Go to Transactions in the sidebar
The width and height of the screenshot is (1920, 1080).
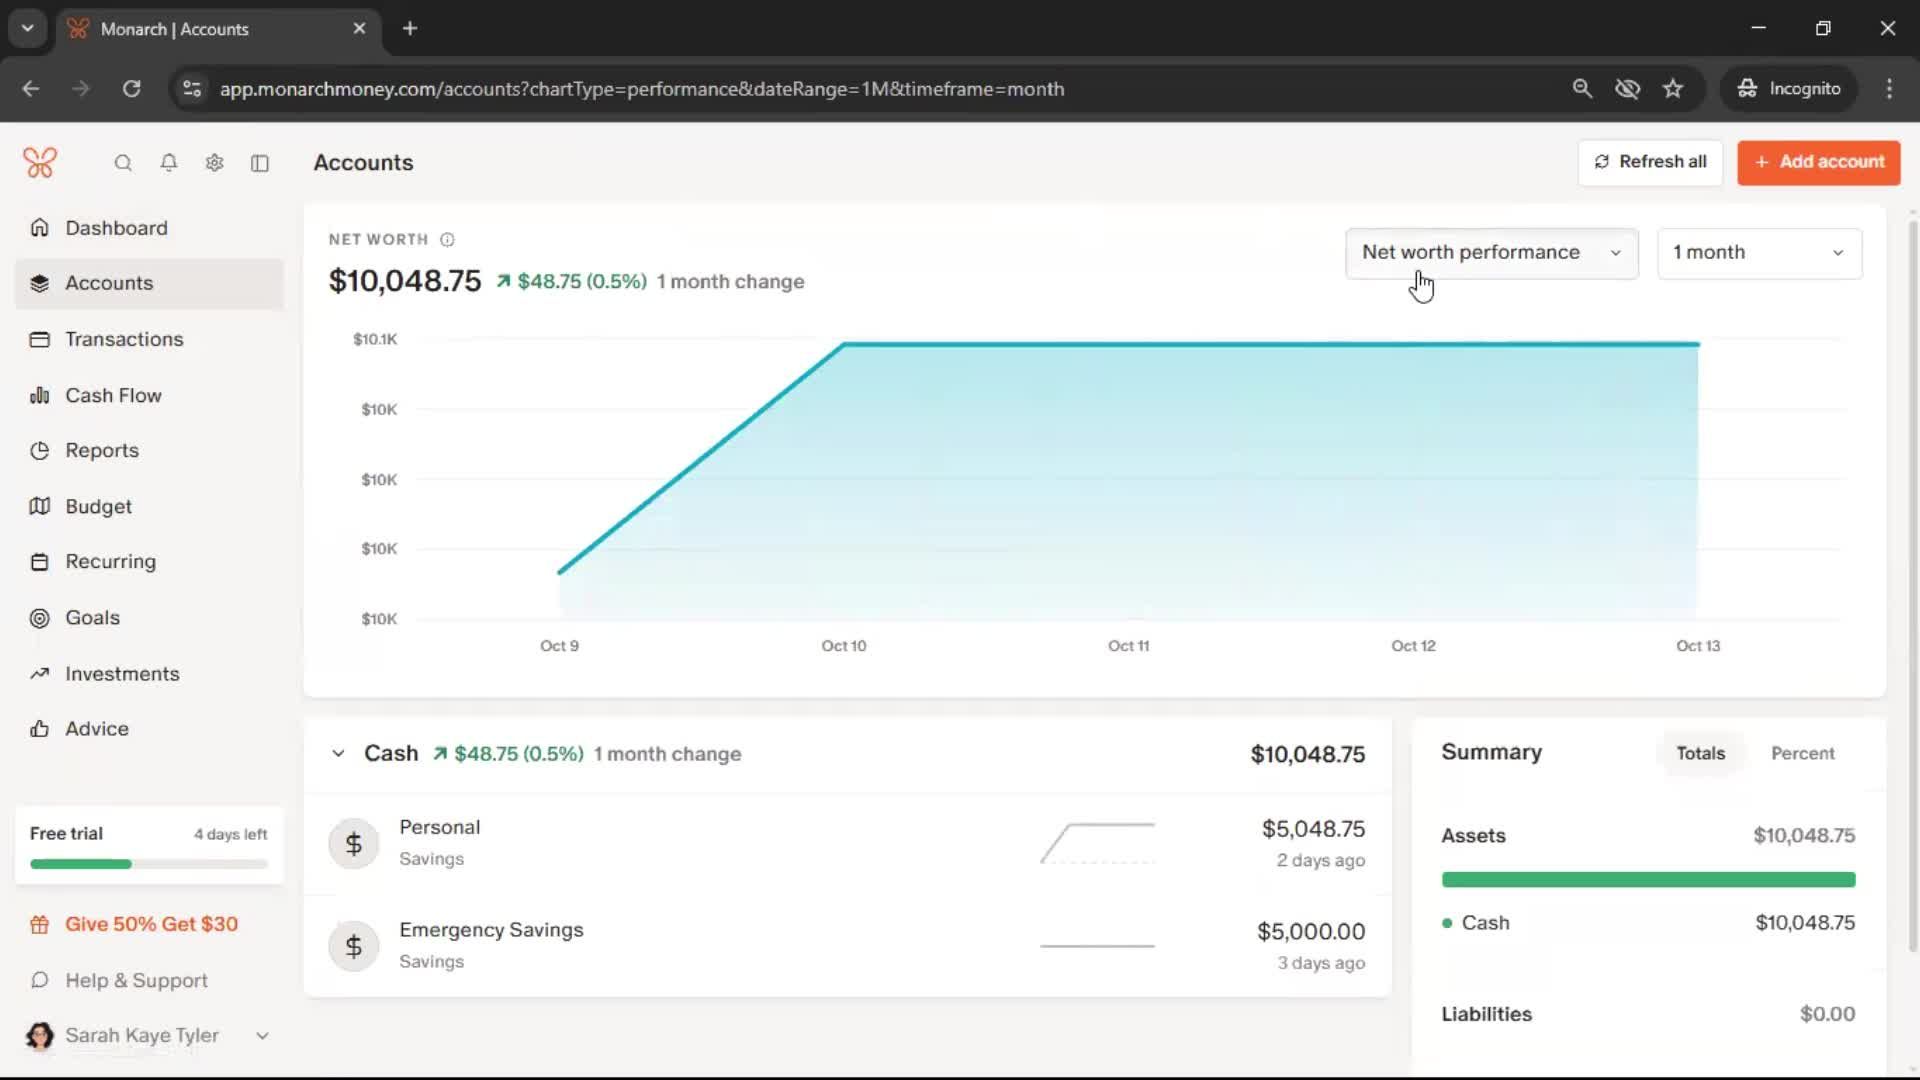click(124, 339)
